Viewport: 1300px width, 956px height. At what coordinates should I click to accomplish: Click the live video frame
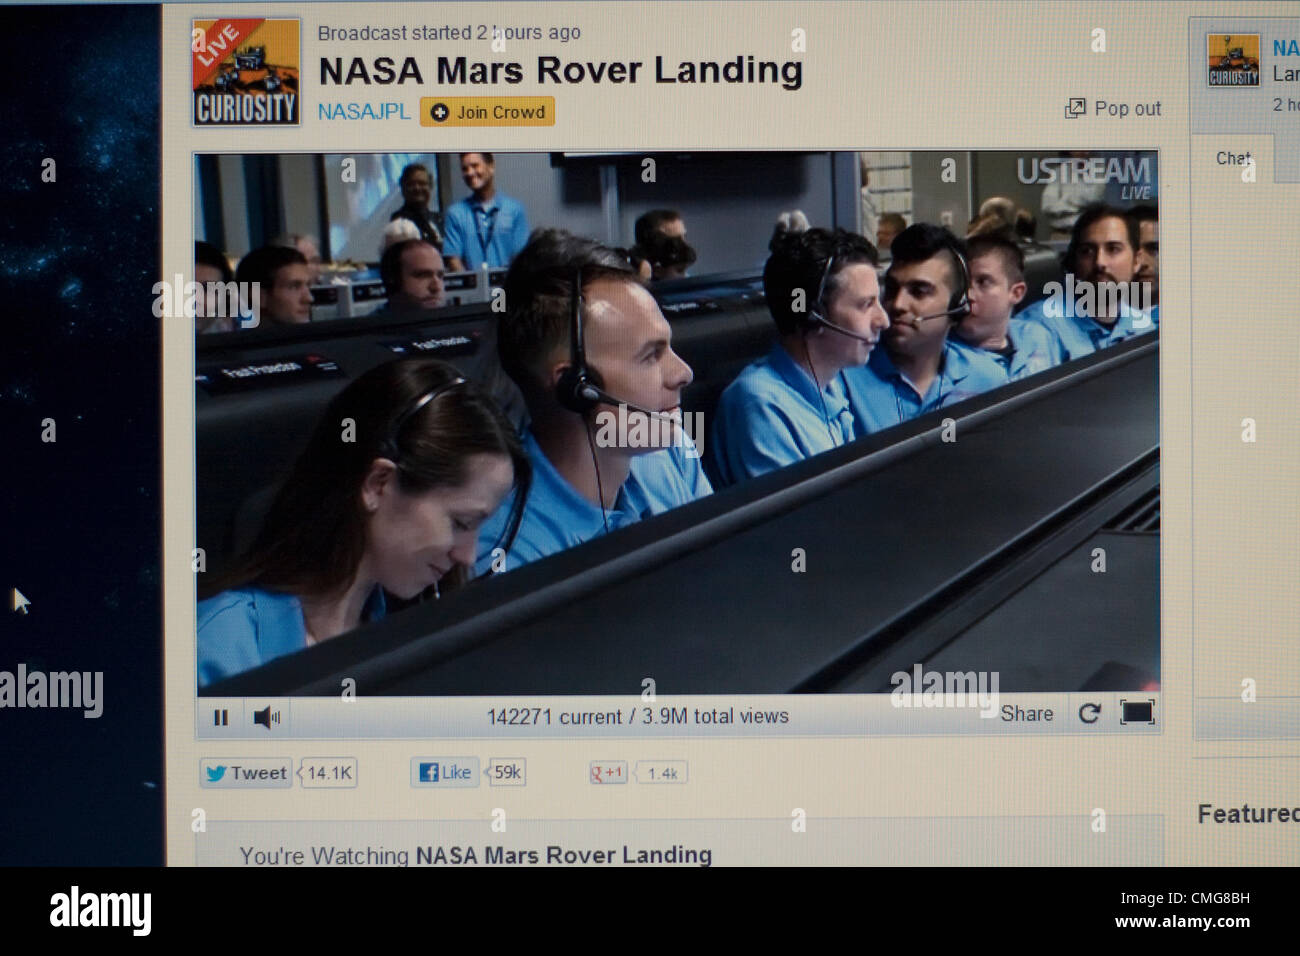(677, 423)
